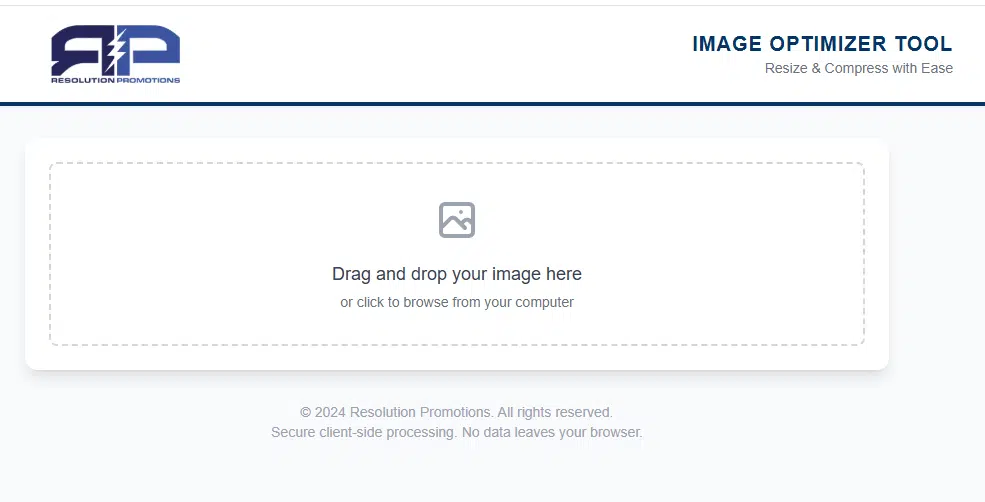
Task: Click blank page background right of upload card
Action: click(935, 250)
